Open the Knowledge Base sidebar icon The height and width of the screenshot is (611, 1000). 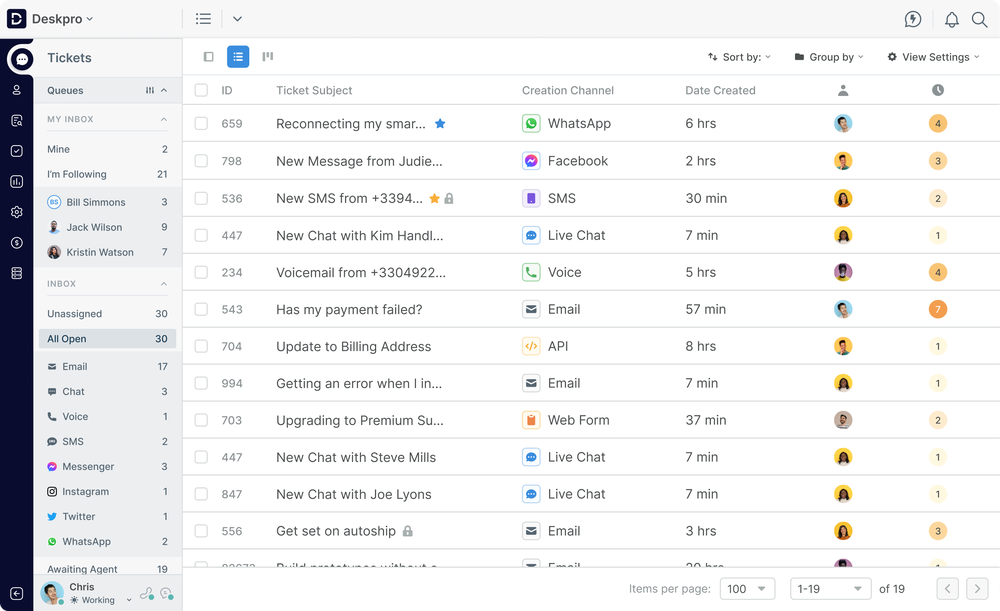coord(16,120)
